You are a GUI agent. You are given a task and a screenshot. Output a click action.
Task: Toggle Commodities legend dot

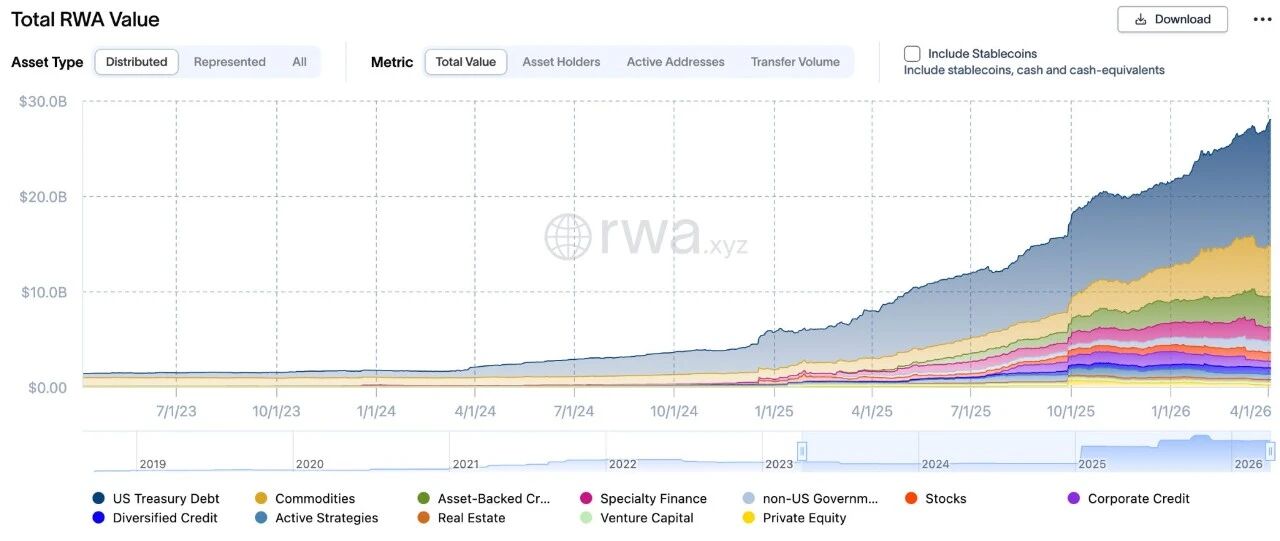pos(261,498)
